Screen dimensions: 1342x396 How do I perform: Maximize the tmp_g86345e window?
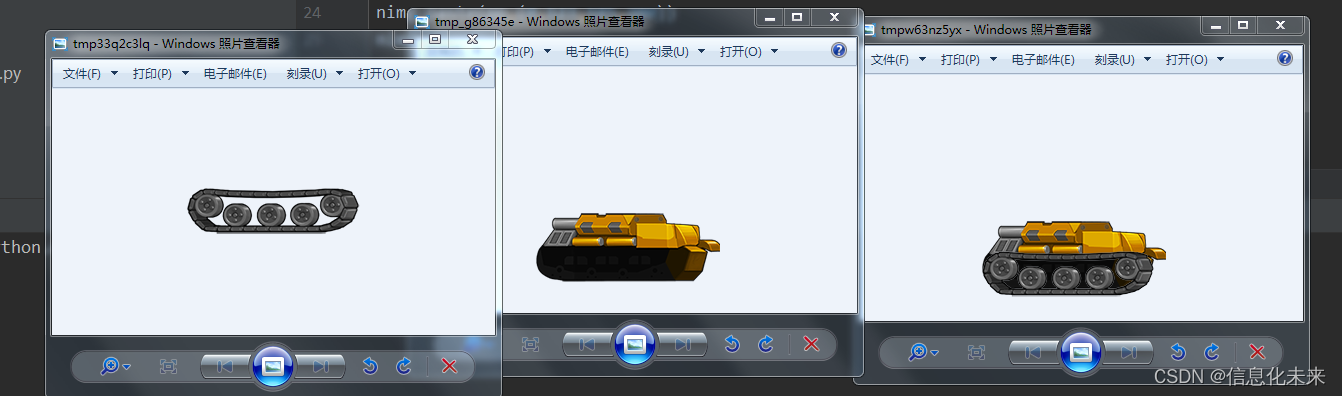(x=797, y=17)
